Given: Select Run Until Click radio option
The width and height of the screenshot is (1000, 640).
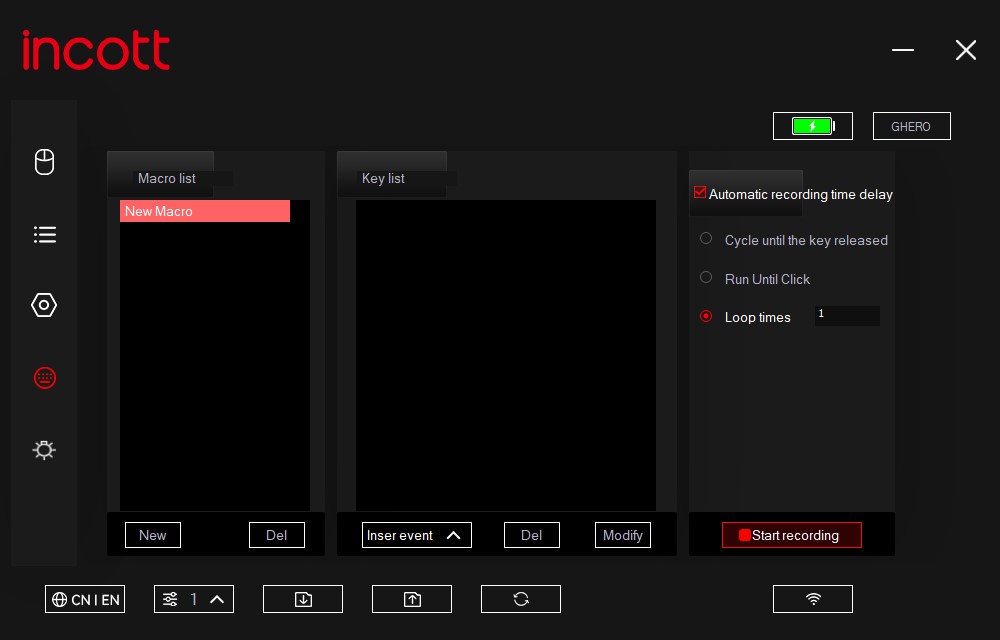Looking at the screenshot, I should pos(706,277).
